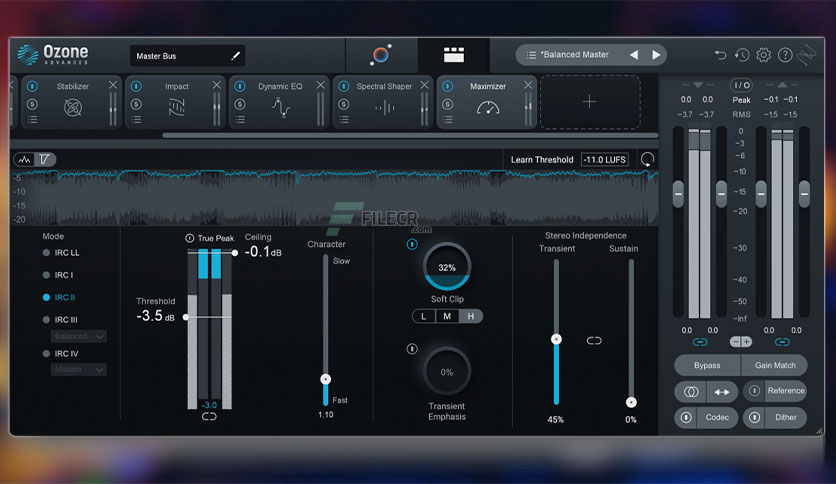
Task: Select the Stabilizer module icon
Action: tap(73, 108)
